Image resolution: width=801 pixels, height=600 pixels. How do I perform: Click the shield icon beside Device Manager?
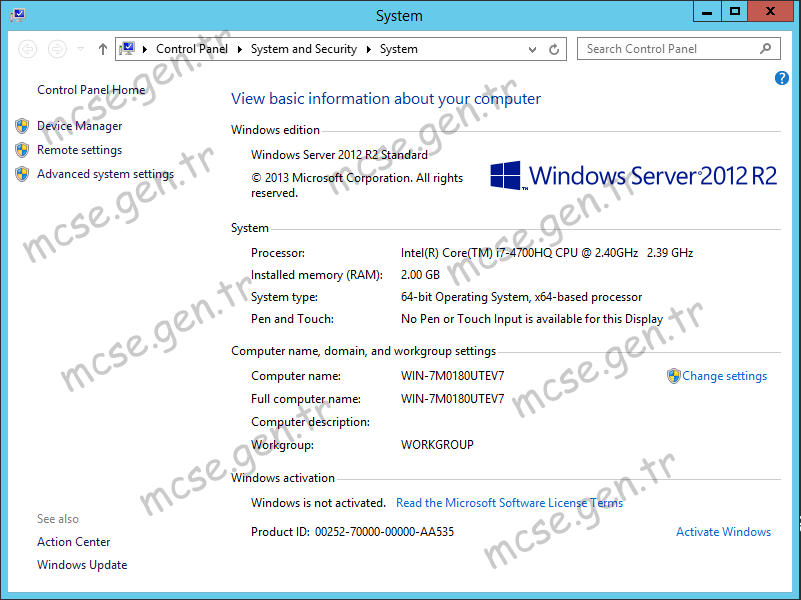click(x=22, y=126)
